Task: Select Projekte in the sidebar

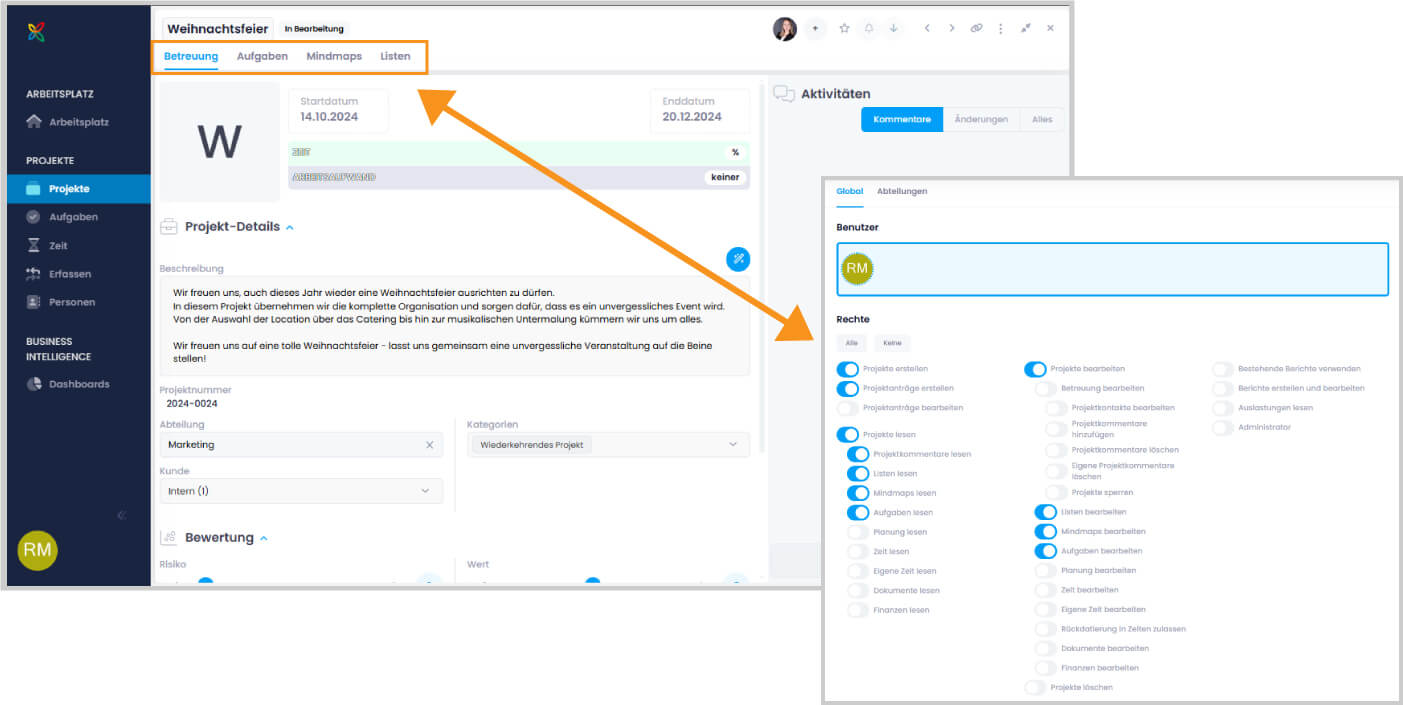Action: (x=77, y=189)
